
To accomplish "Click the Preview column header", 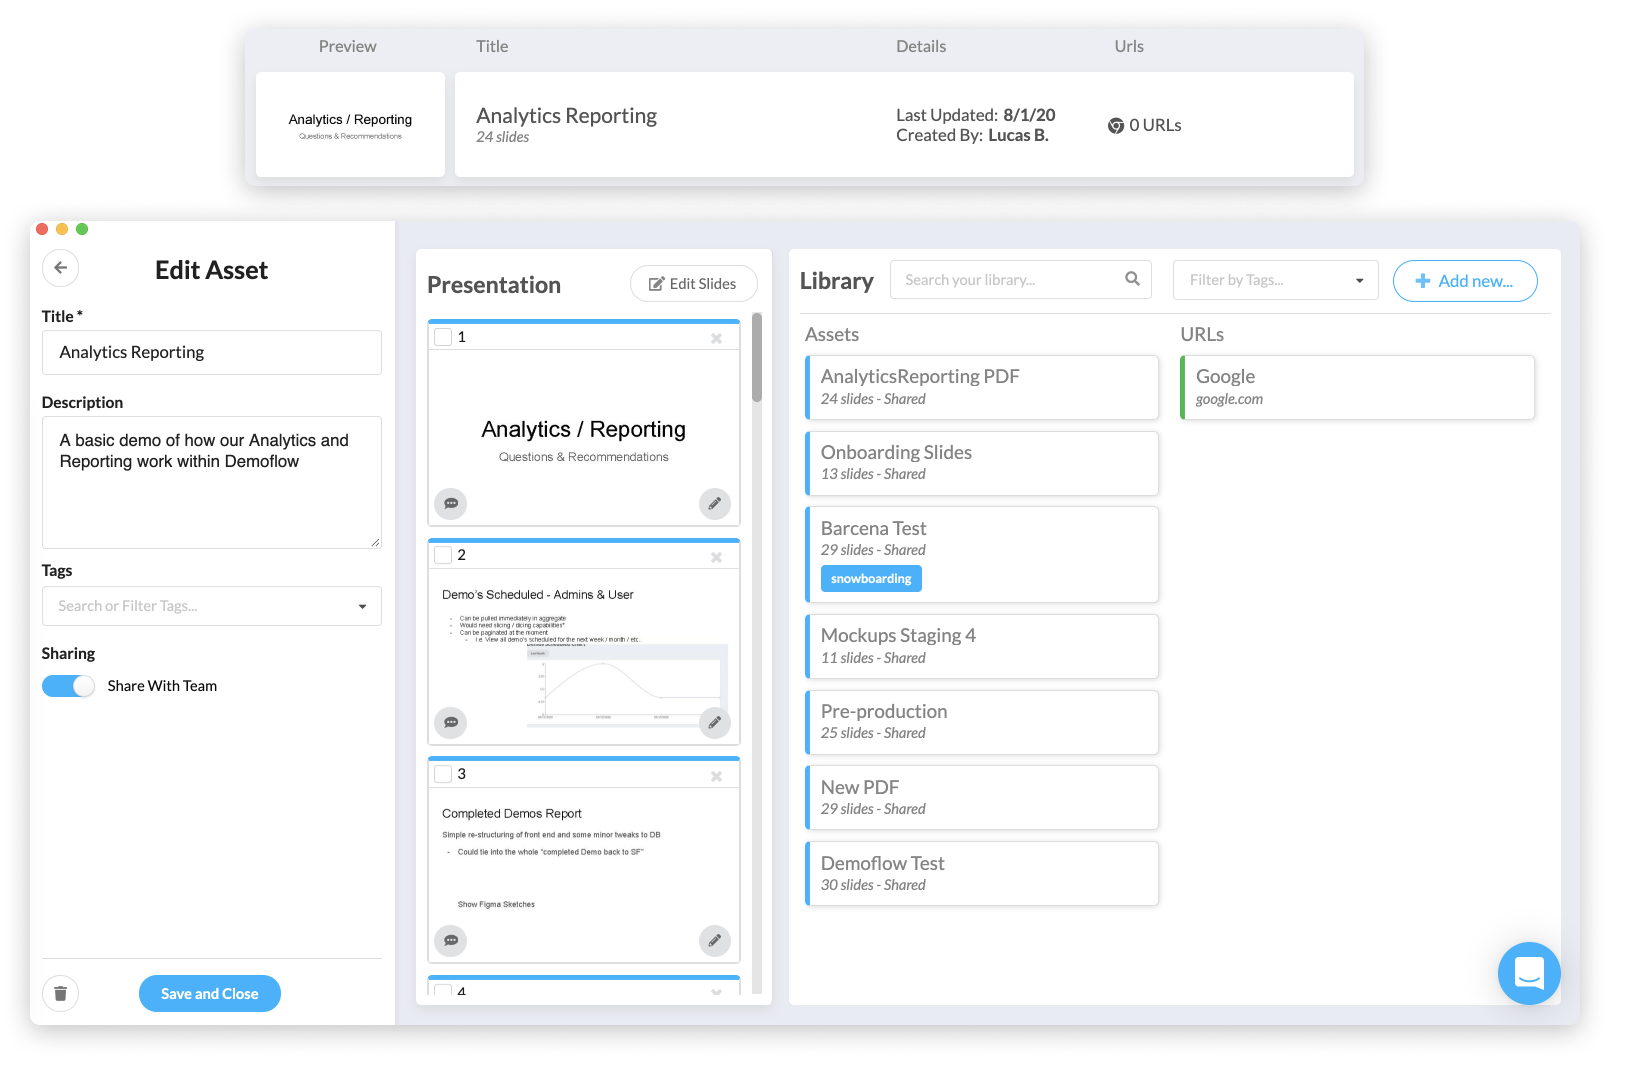I will 347,46.
